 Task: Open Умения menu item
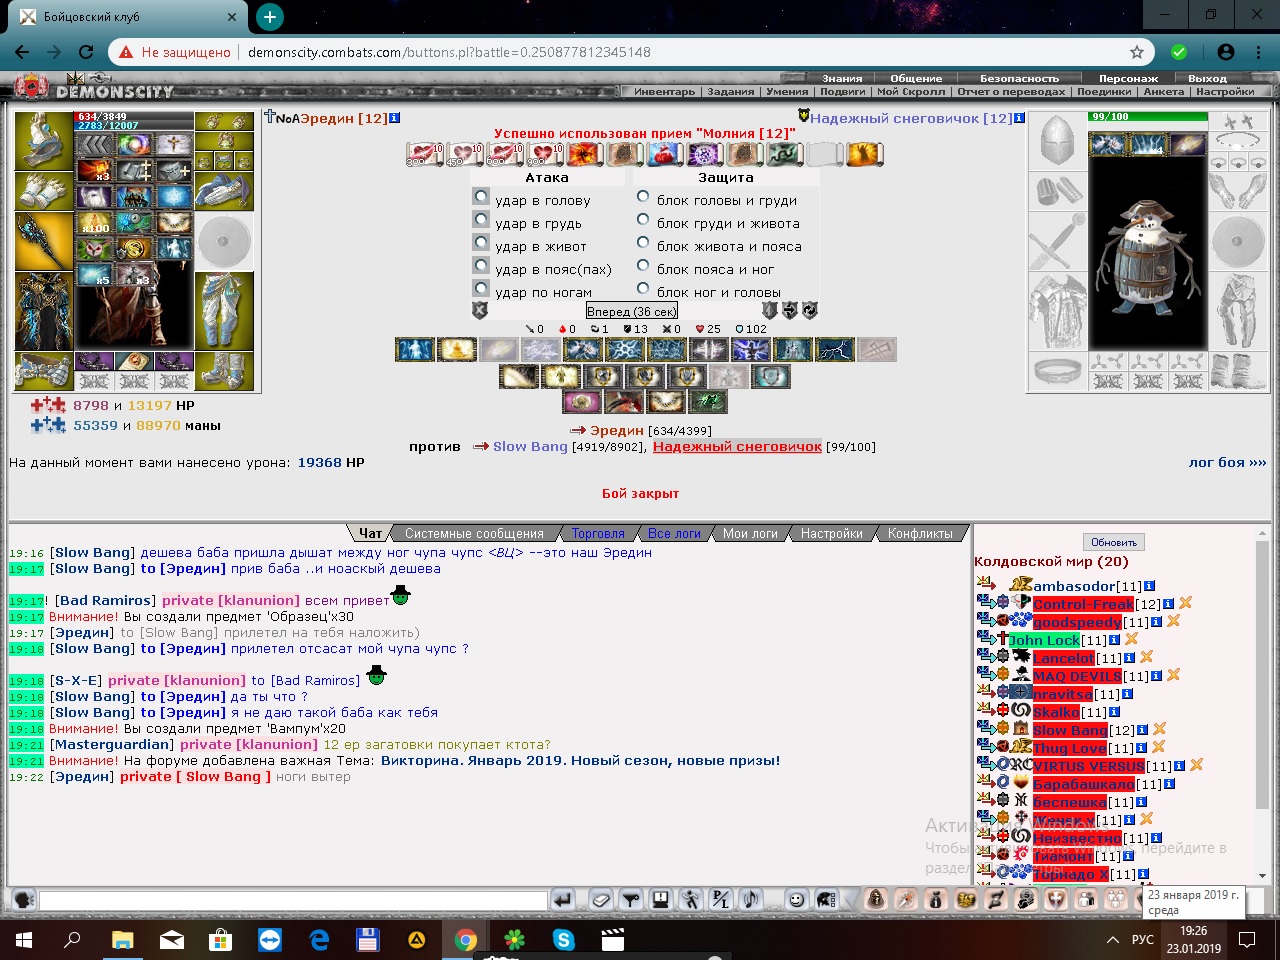[787, 91]
